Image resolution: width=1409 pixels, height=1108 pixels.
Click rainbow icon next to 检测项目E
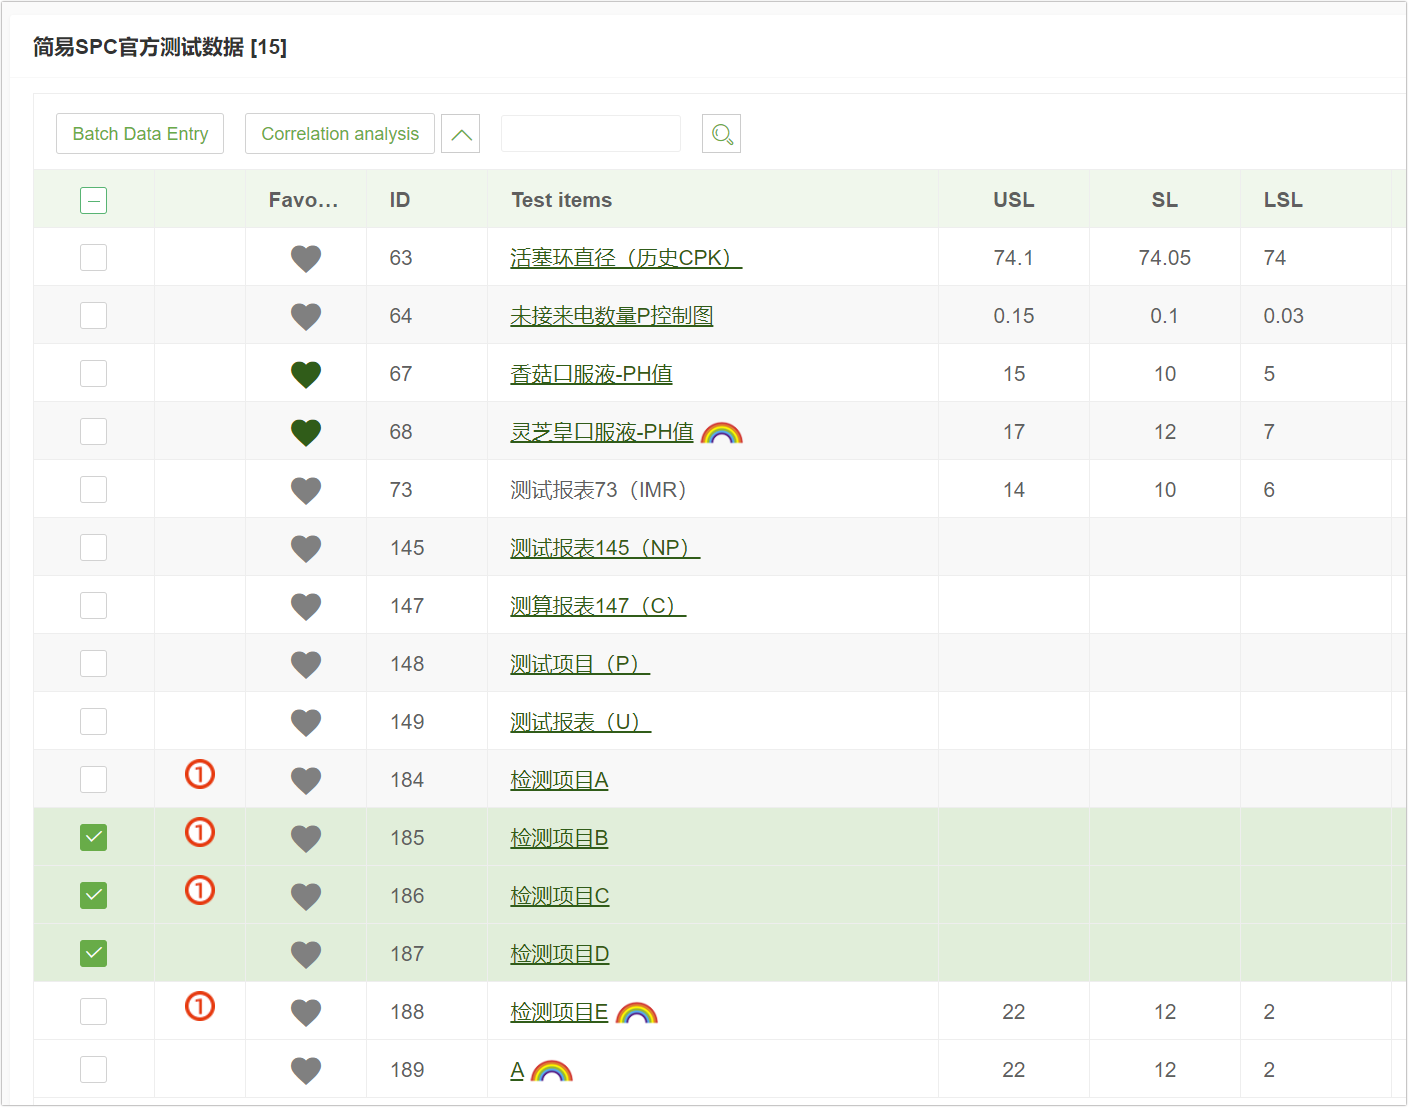636,1013
